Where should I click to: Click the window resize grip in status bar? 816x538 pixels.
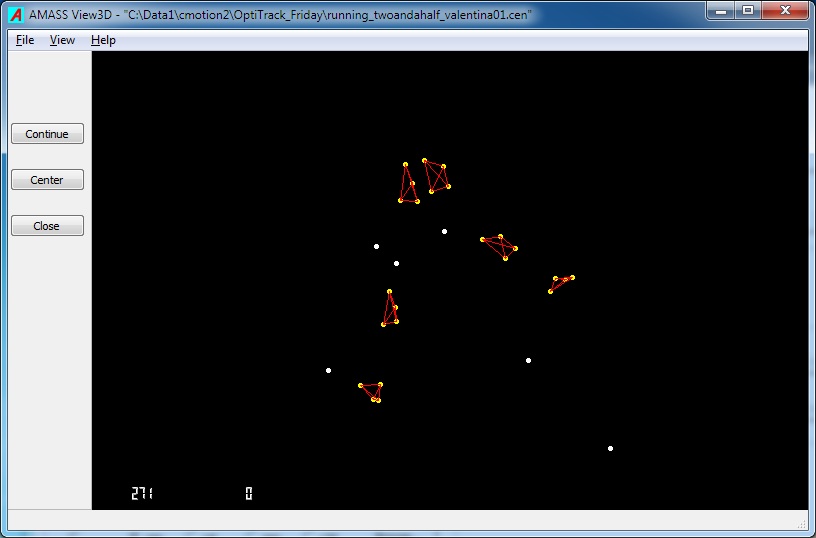(x=802, y=524)
